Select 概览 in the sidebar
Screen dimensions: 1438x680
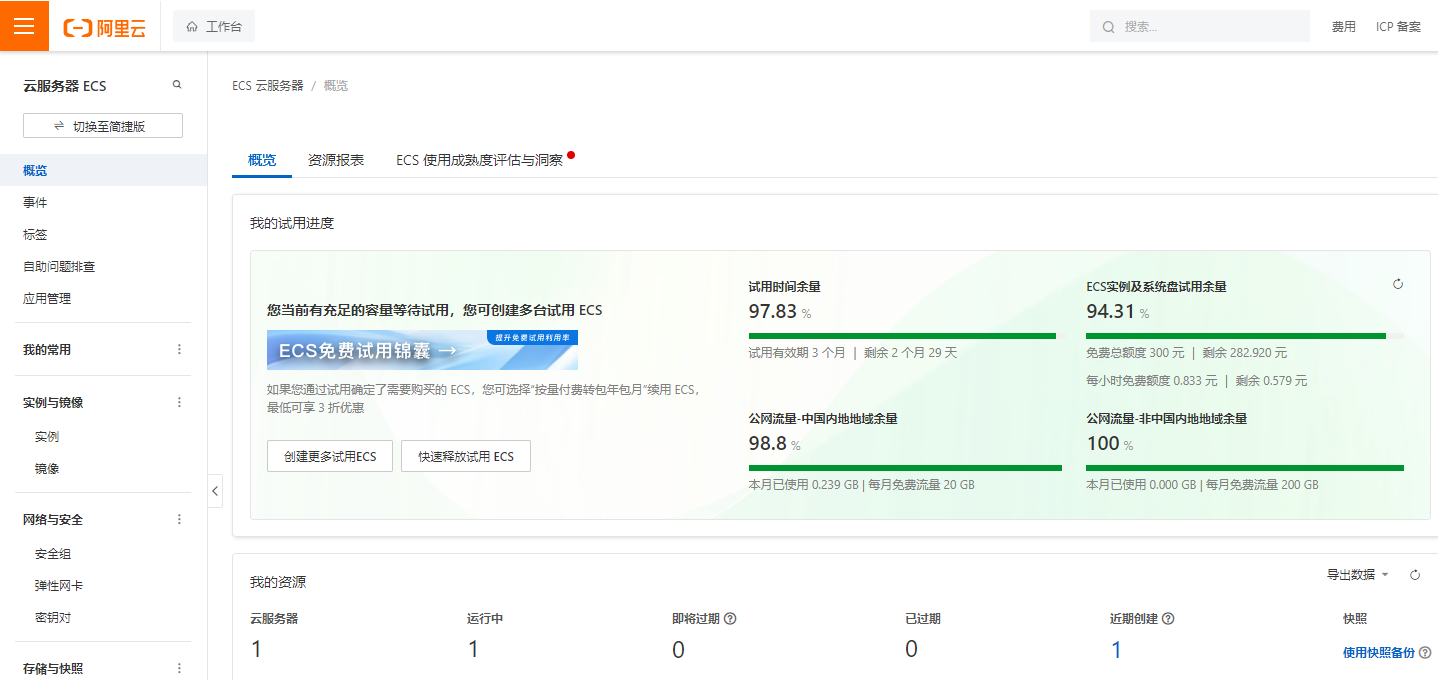click(x=104, y=171)
